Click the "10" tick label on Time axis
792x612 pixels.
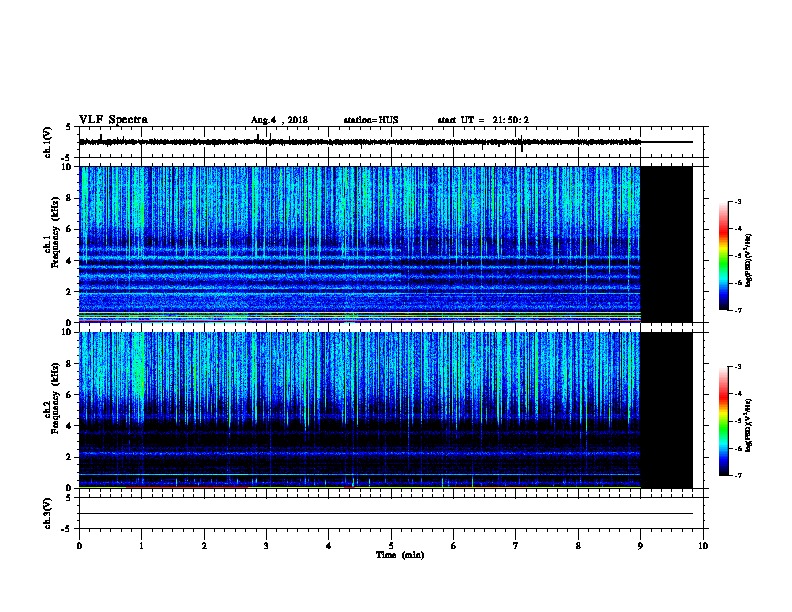[x=703, y=545]
